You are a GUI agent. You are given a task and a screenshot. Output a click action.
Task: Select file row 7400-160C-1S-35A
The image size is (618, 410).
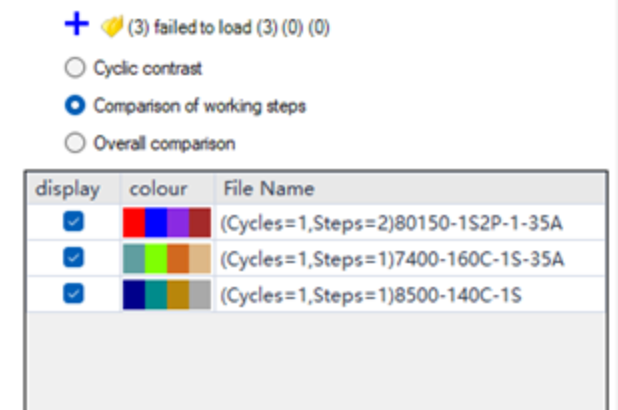click(x=392, y=259)
